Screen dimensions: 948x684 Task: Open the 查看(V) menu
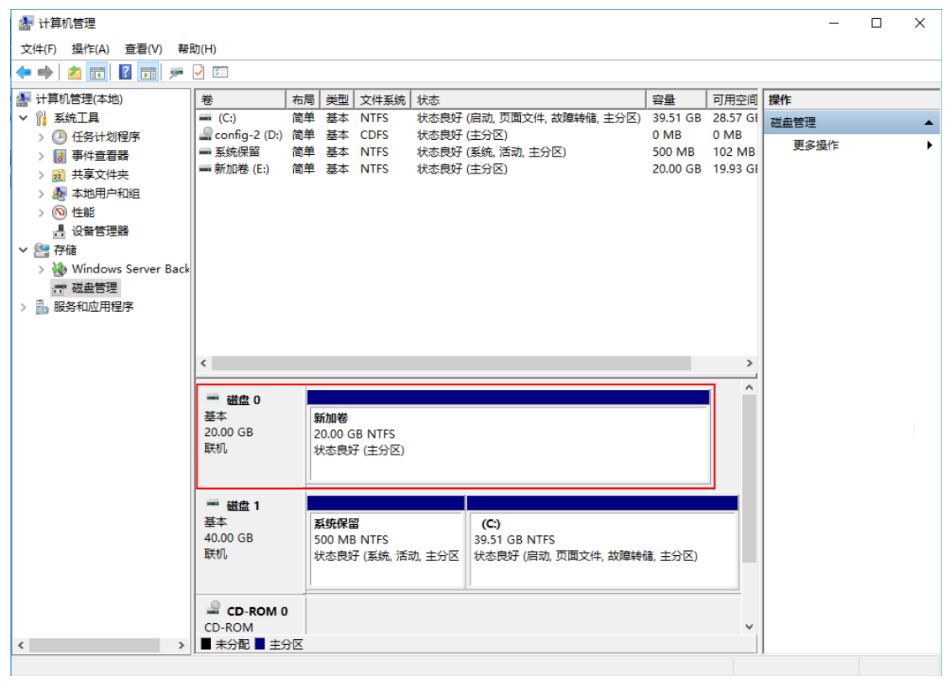pyautogui.click(x=143, y=49)
